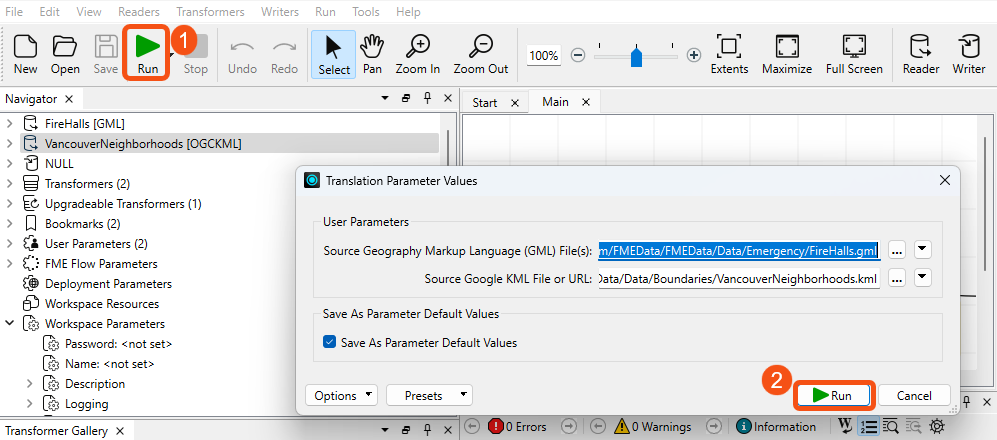Create a New workspace
Viewport: 997px width, 440px height.
pyautogui.click(x=26, y=53)
